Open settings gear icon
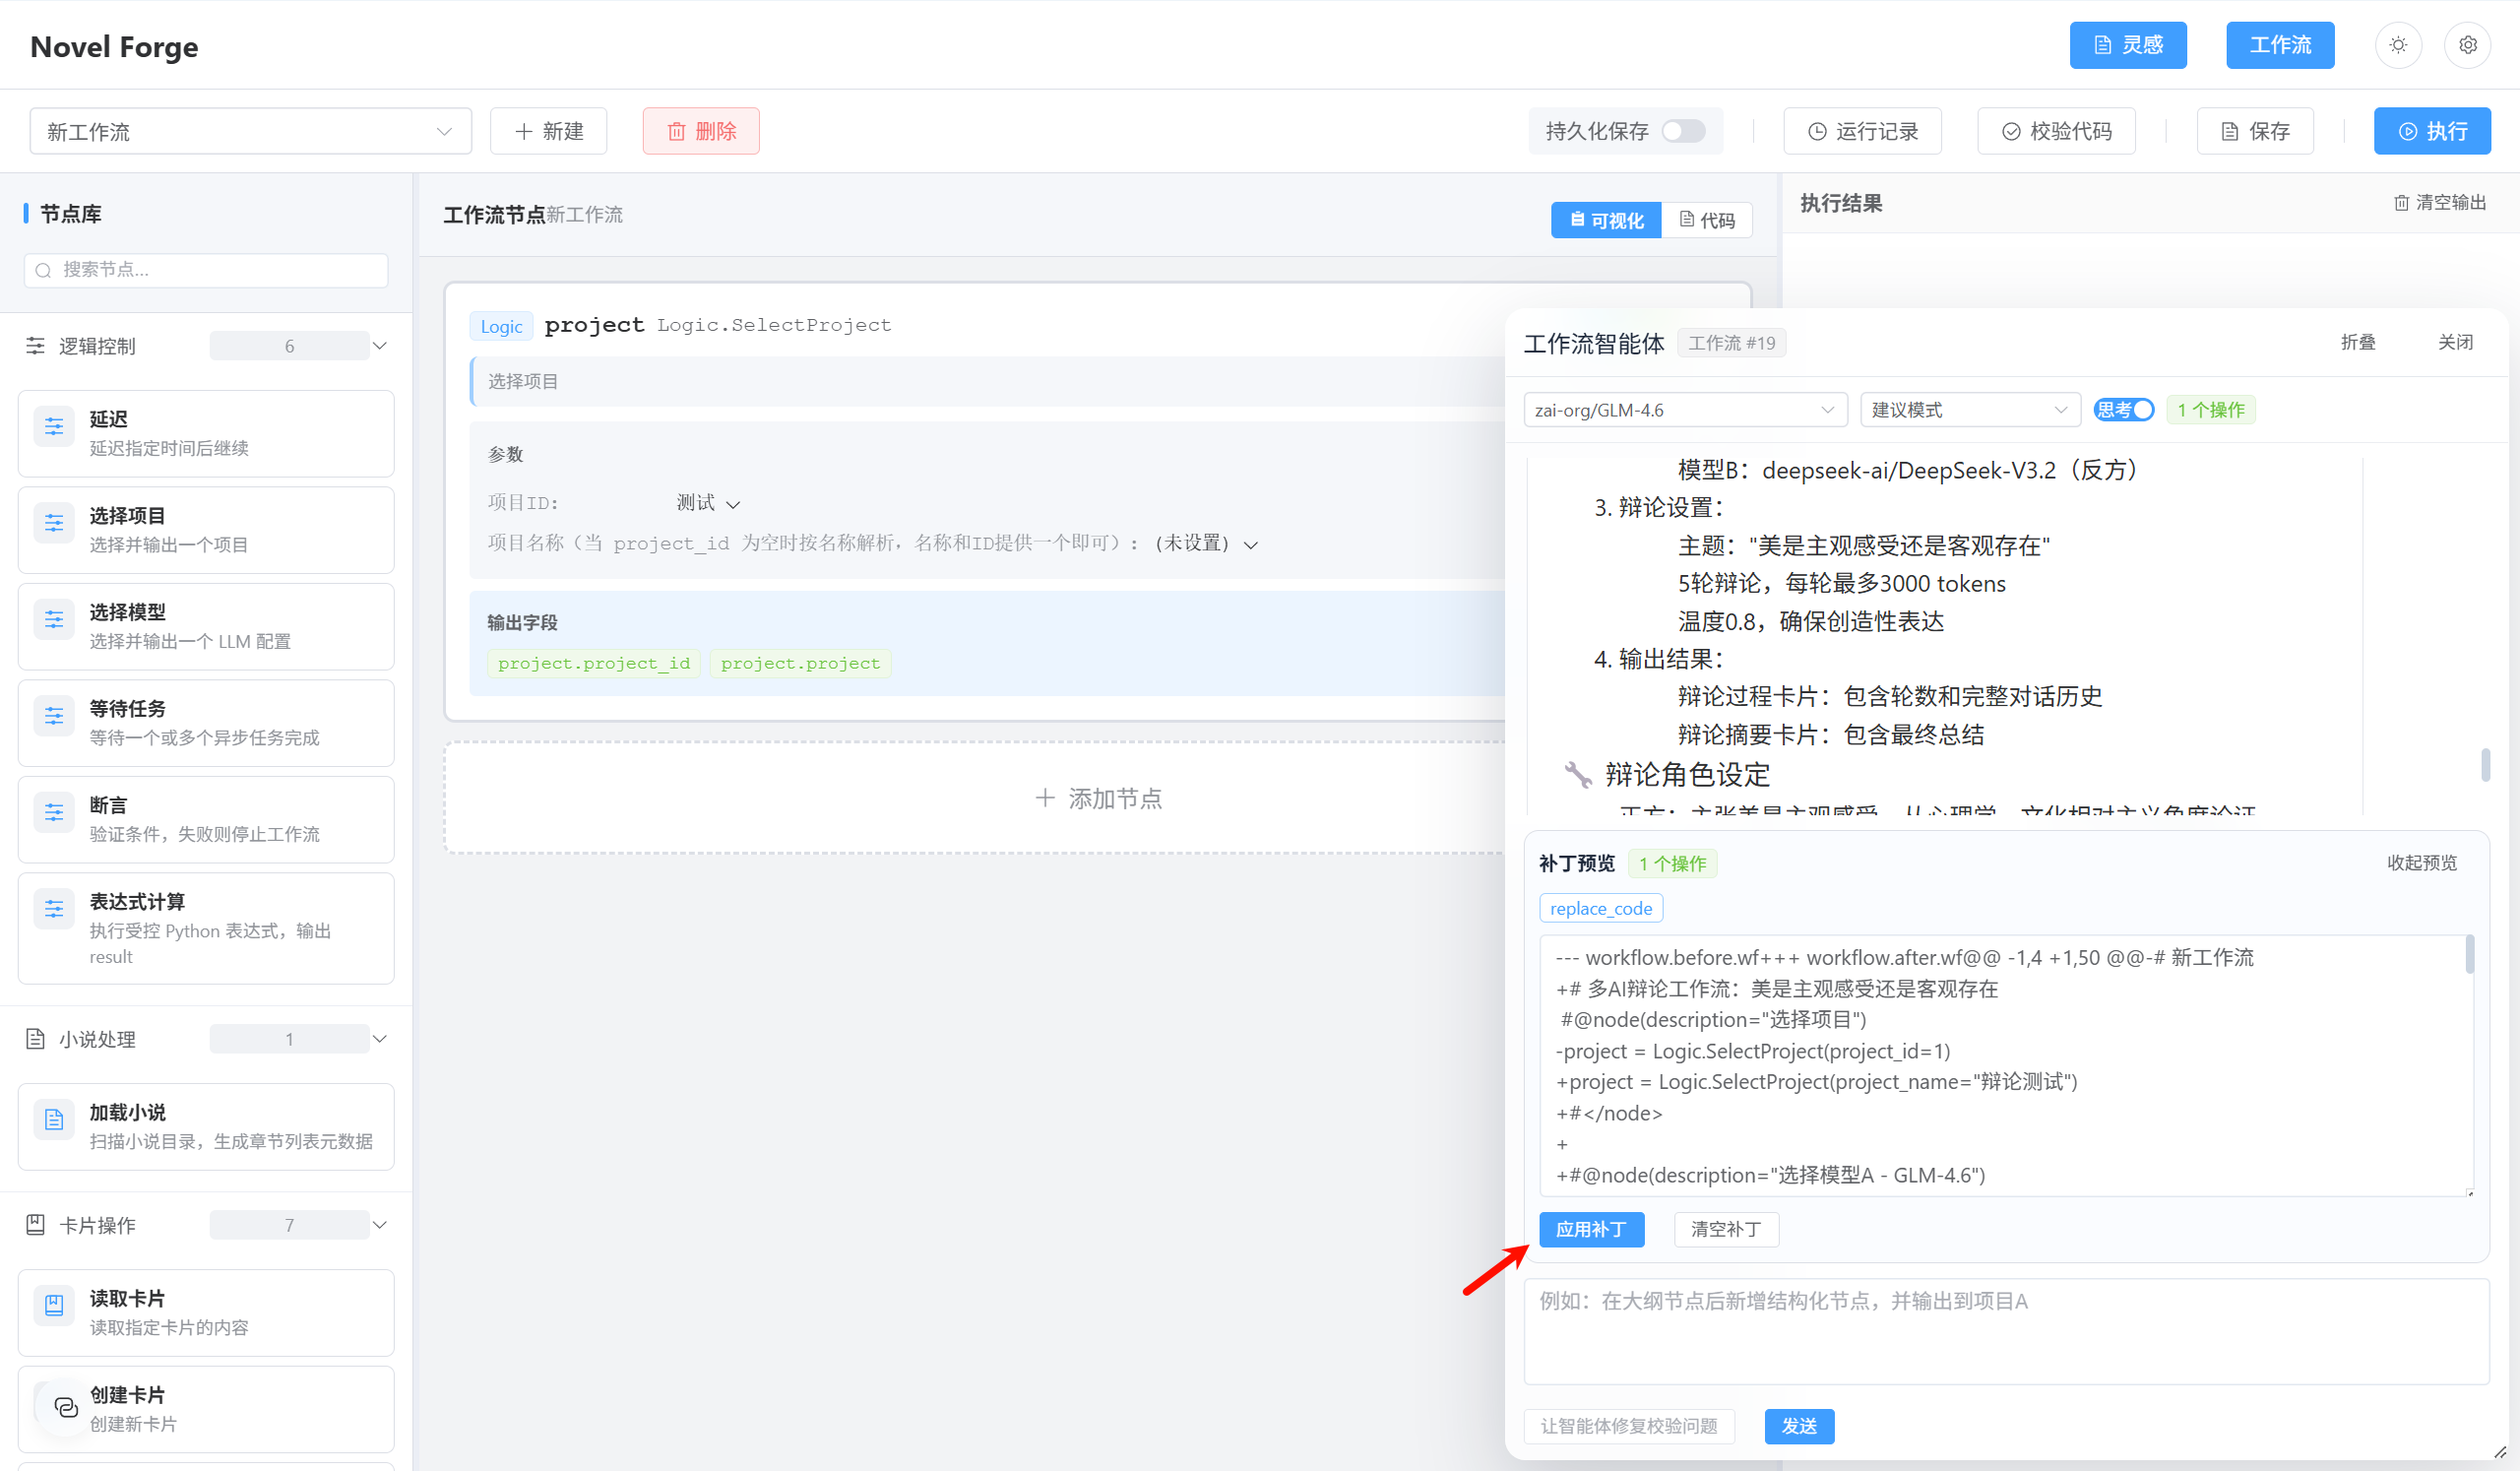This screenshot has height=1471, width=2520. tap(2467, 45)
